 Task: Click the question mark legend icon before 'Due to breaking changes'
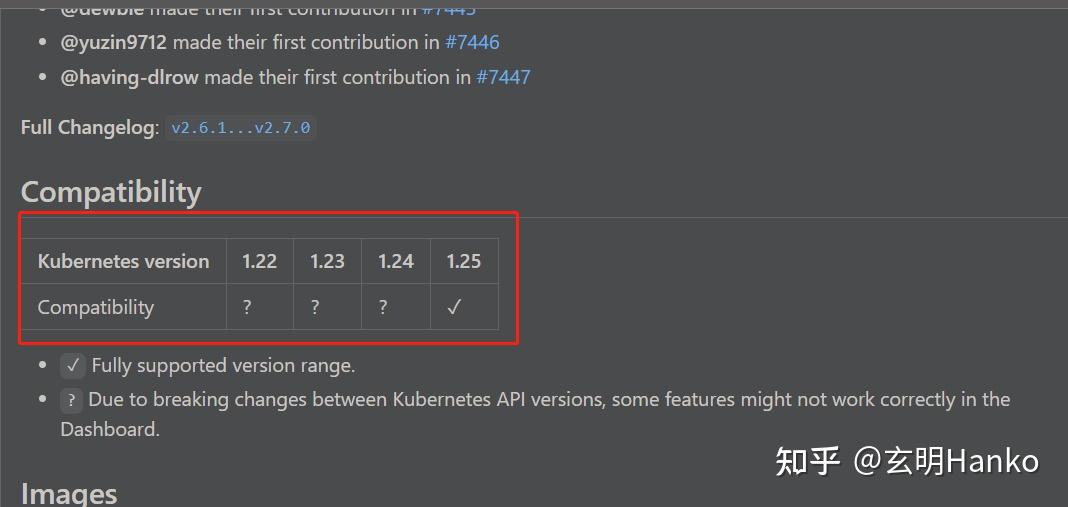[70, 400]
